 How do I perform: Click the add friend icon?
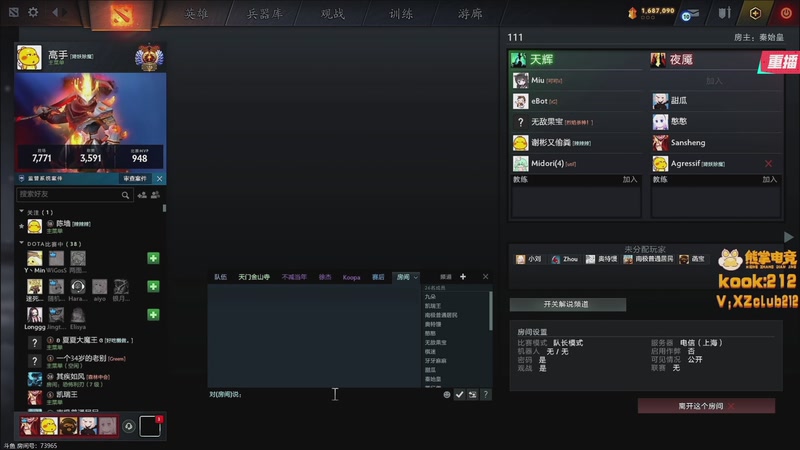pos(142,195)
